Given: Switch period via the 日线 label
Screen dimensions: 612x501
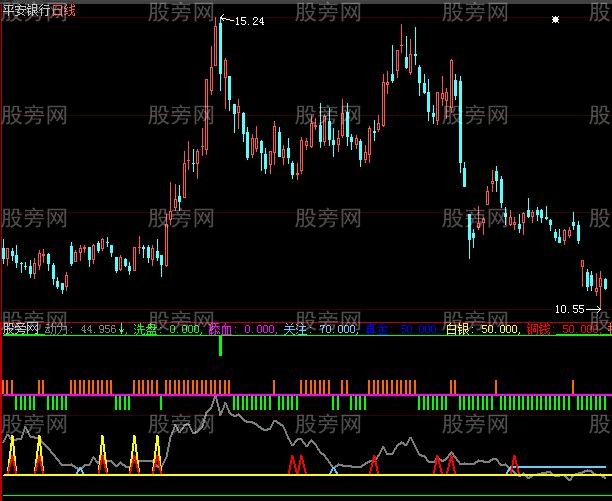Looking at the screenshot, I should (64, 8).
